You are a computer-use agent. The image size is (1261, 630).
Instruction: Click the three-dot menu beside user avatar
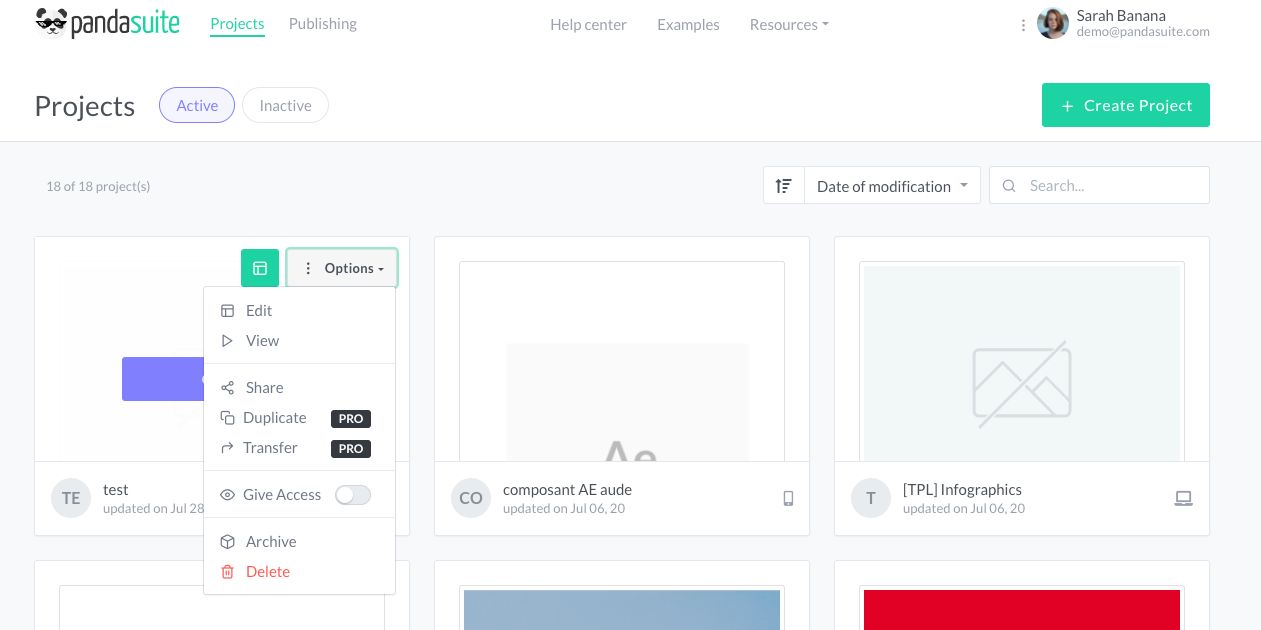point(1023,25)
